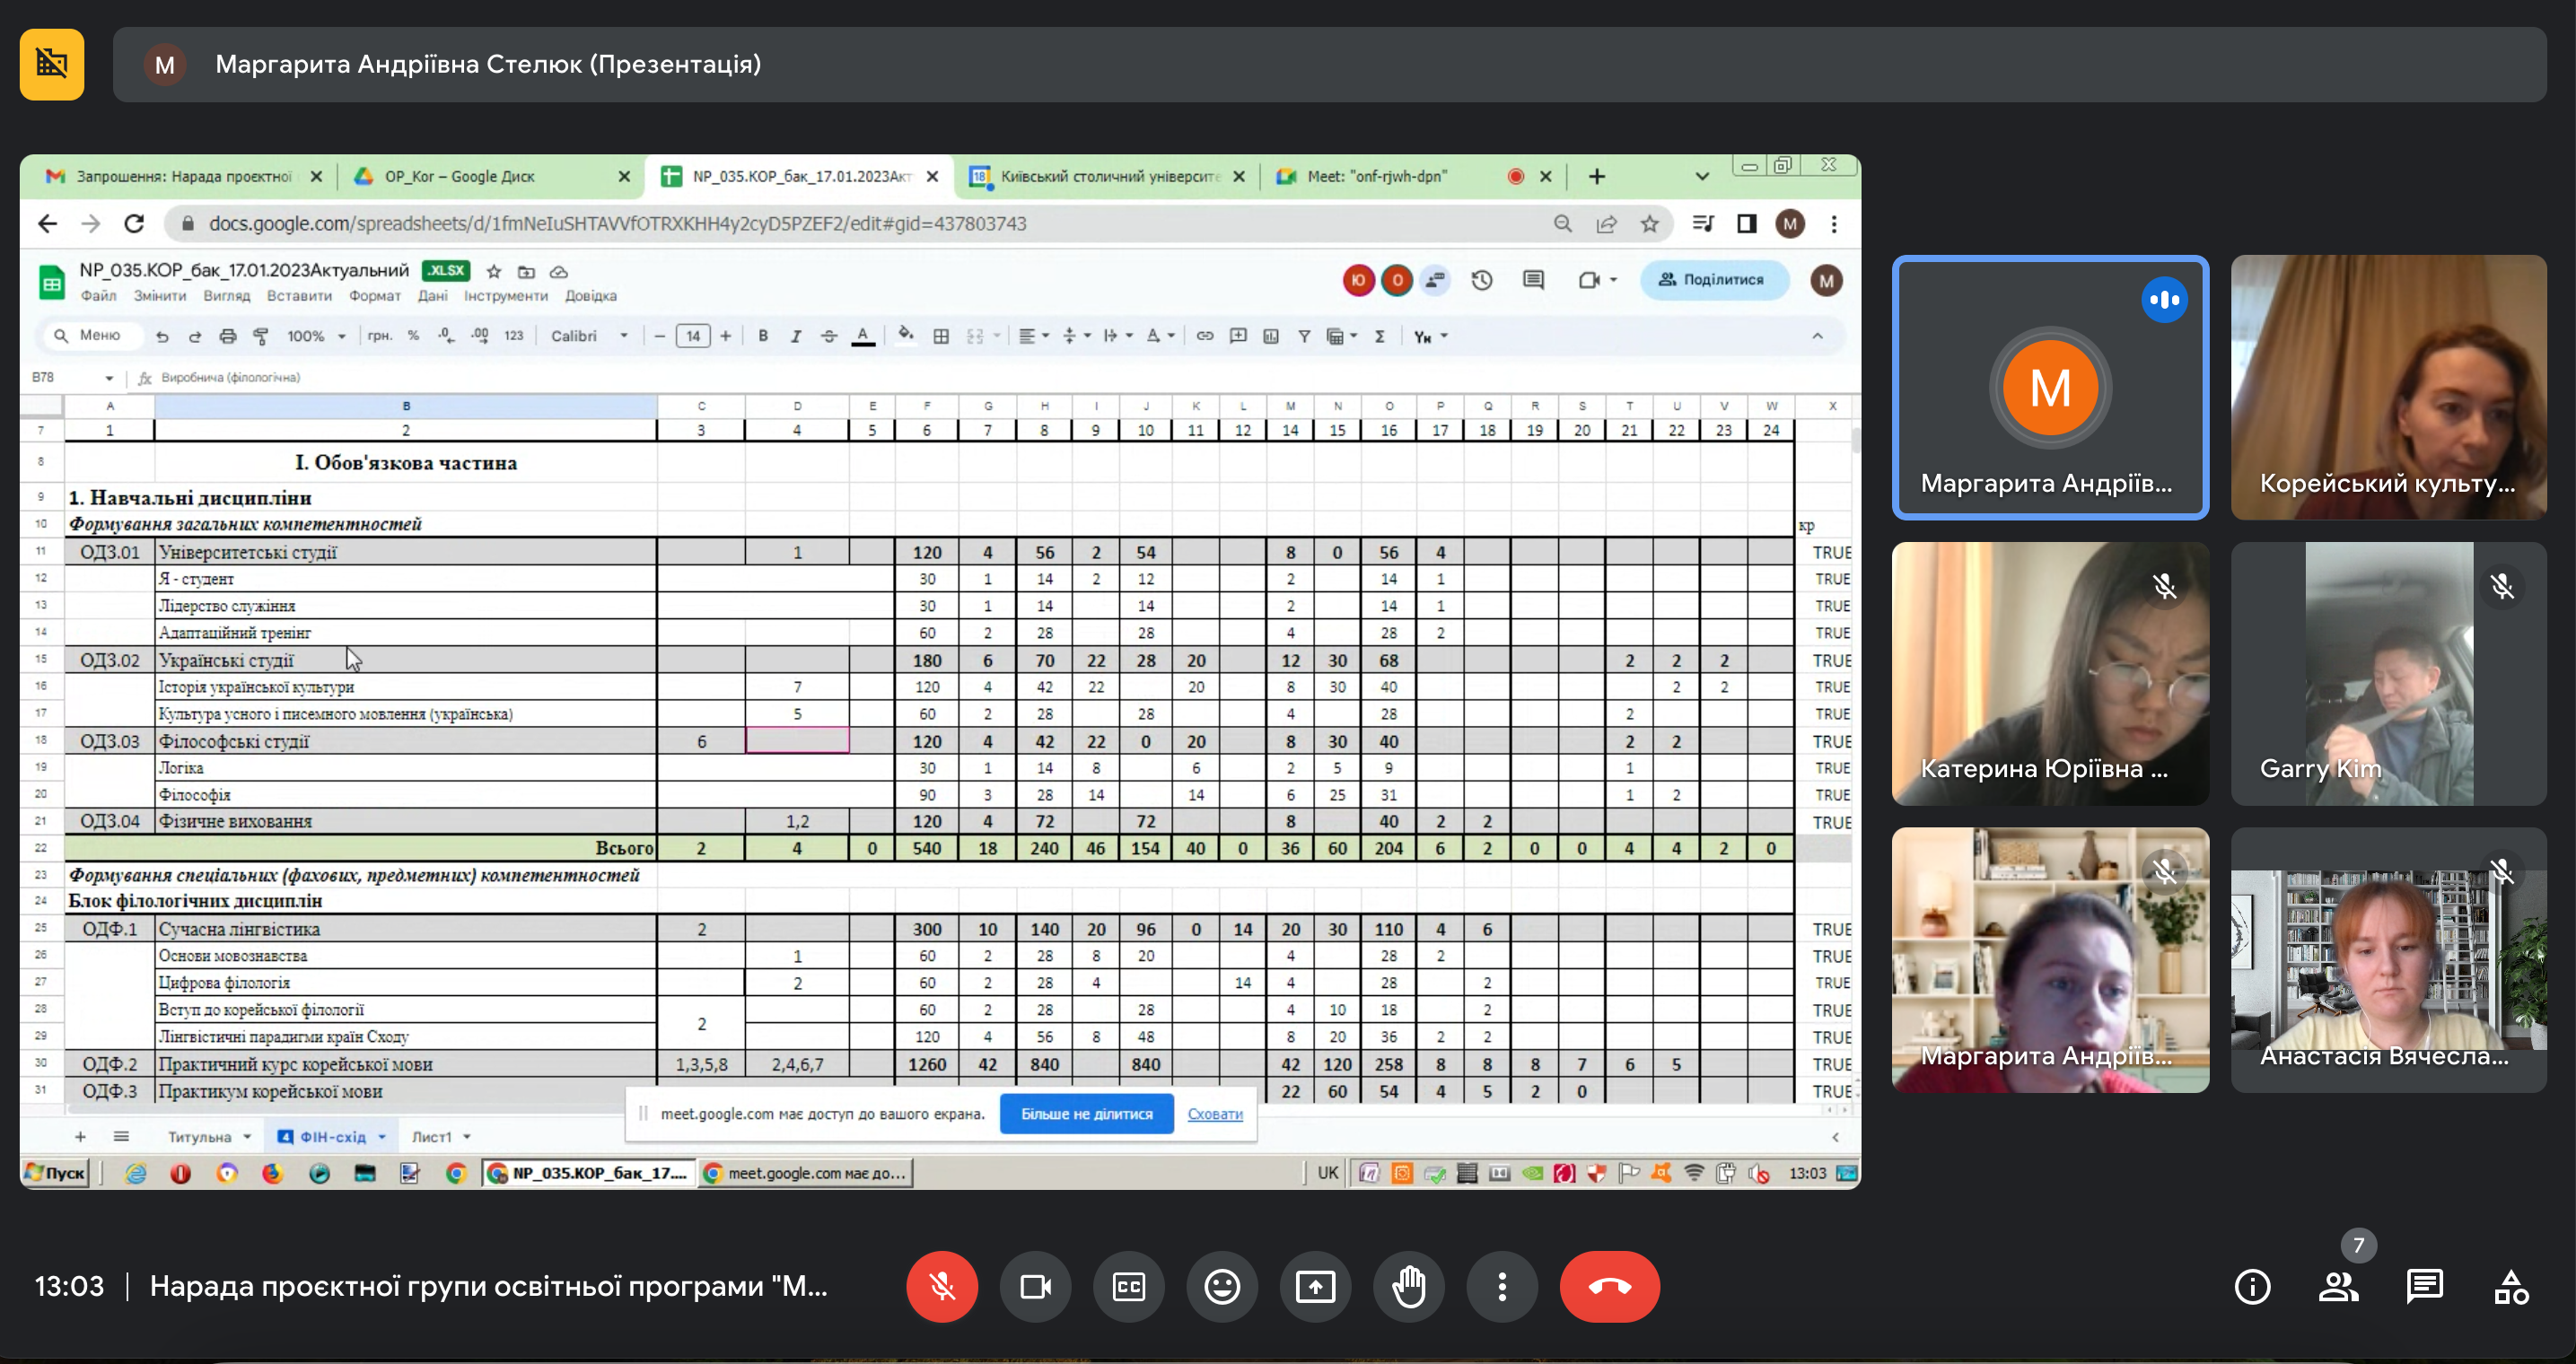Unpin the presentation using the yellow icon

coord(52,65)
